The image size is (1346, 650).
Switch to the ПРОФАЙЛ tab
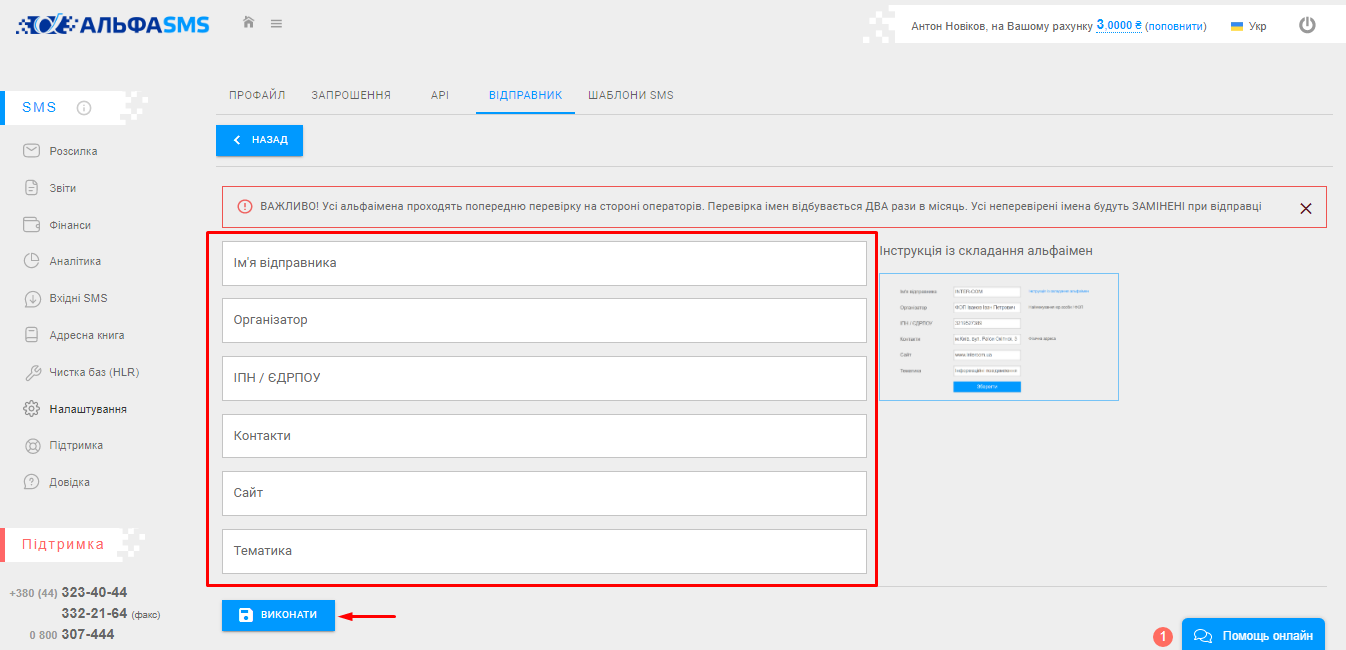pyautogui.click(x=257, y=95)
